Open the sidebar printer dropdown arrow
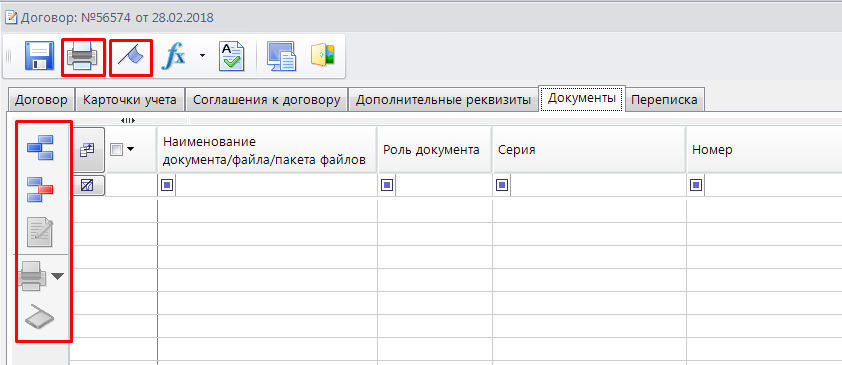The image size is (842, 365). [x=57, y=276]
